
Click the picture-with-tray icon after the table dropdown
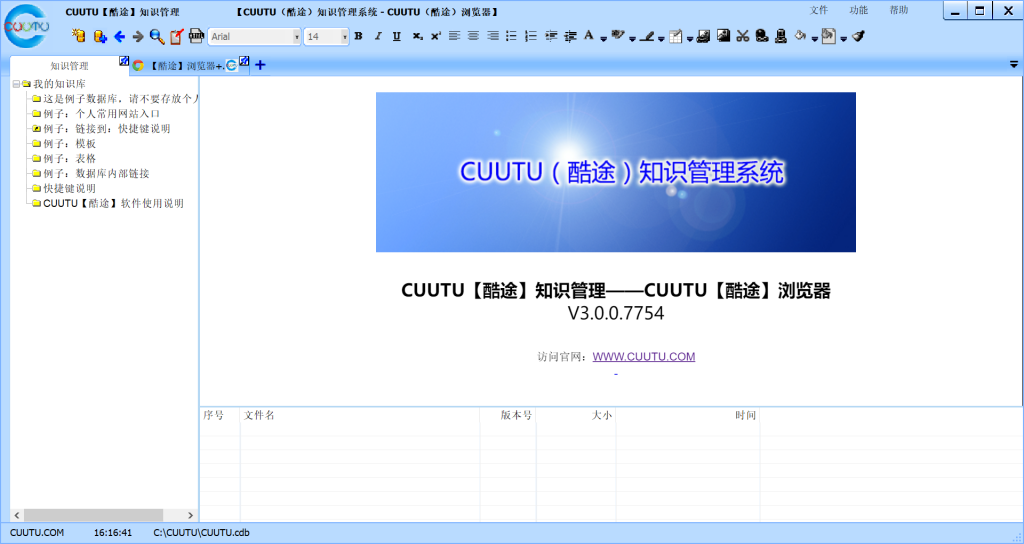pyautogui.click(x=703, y=37)
